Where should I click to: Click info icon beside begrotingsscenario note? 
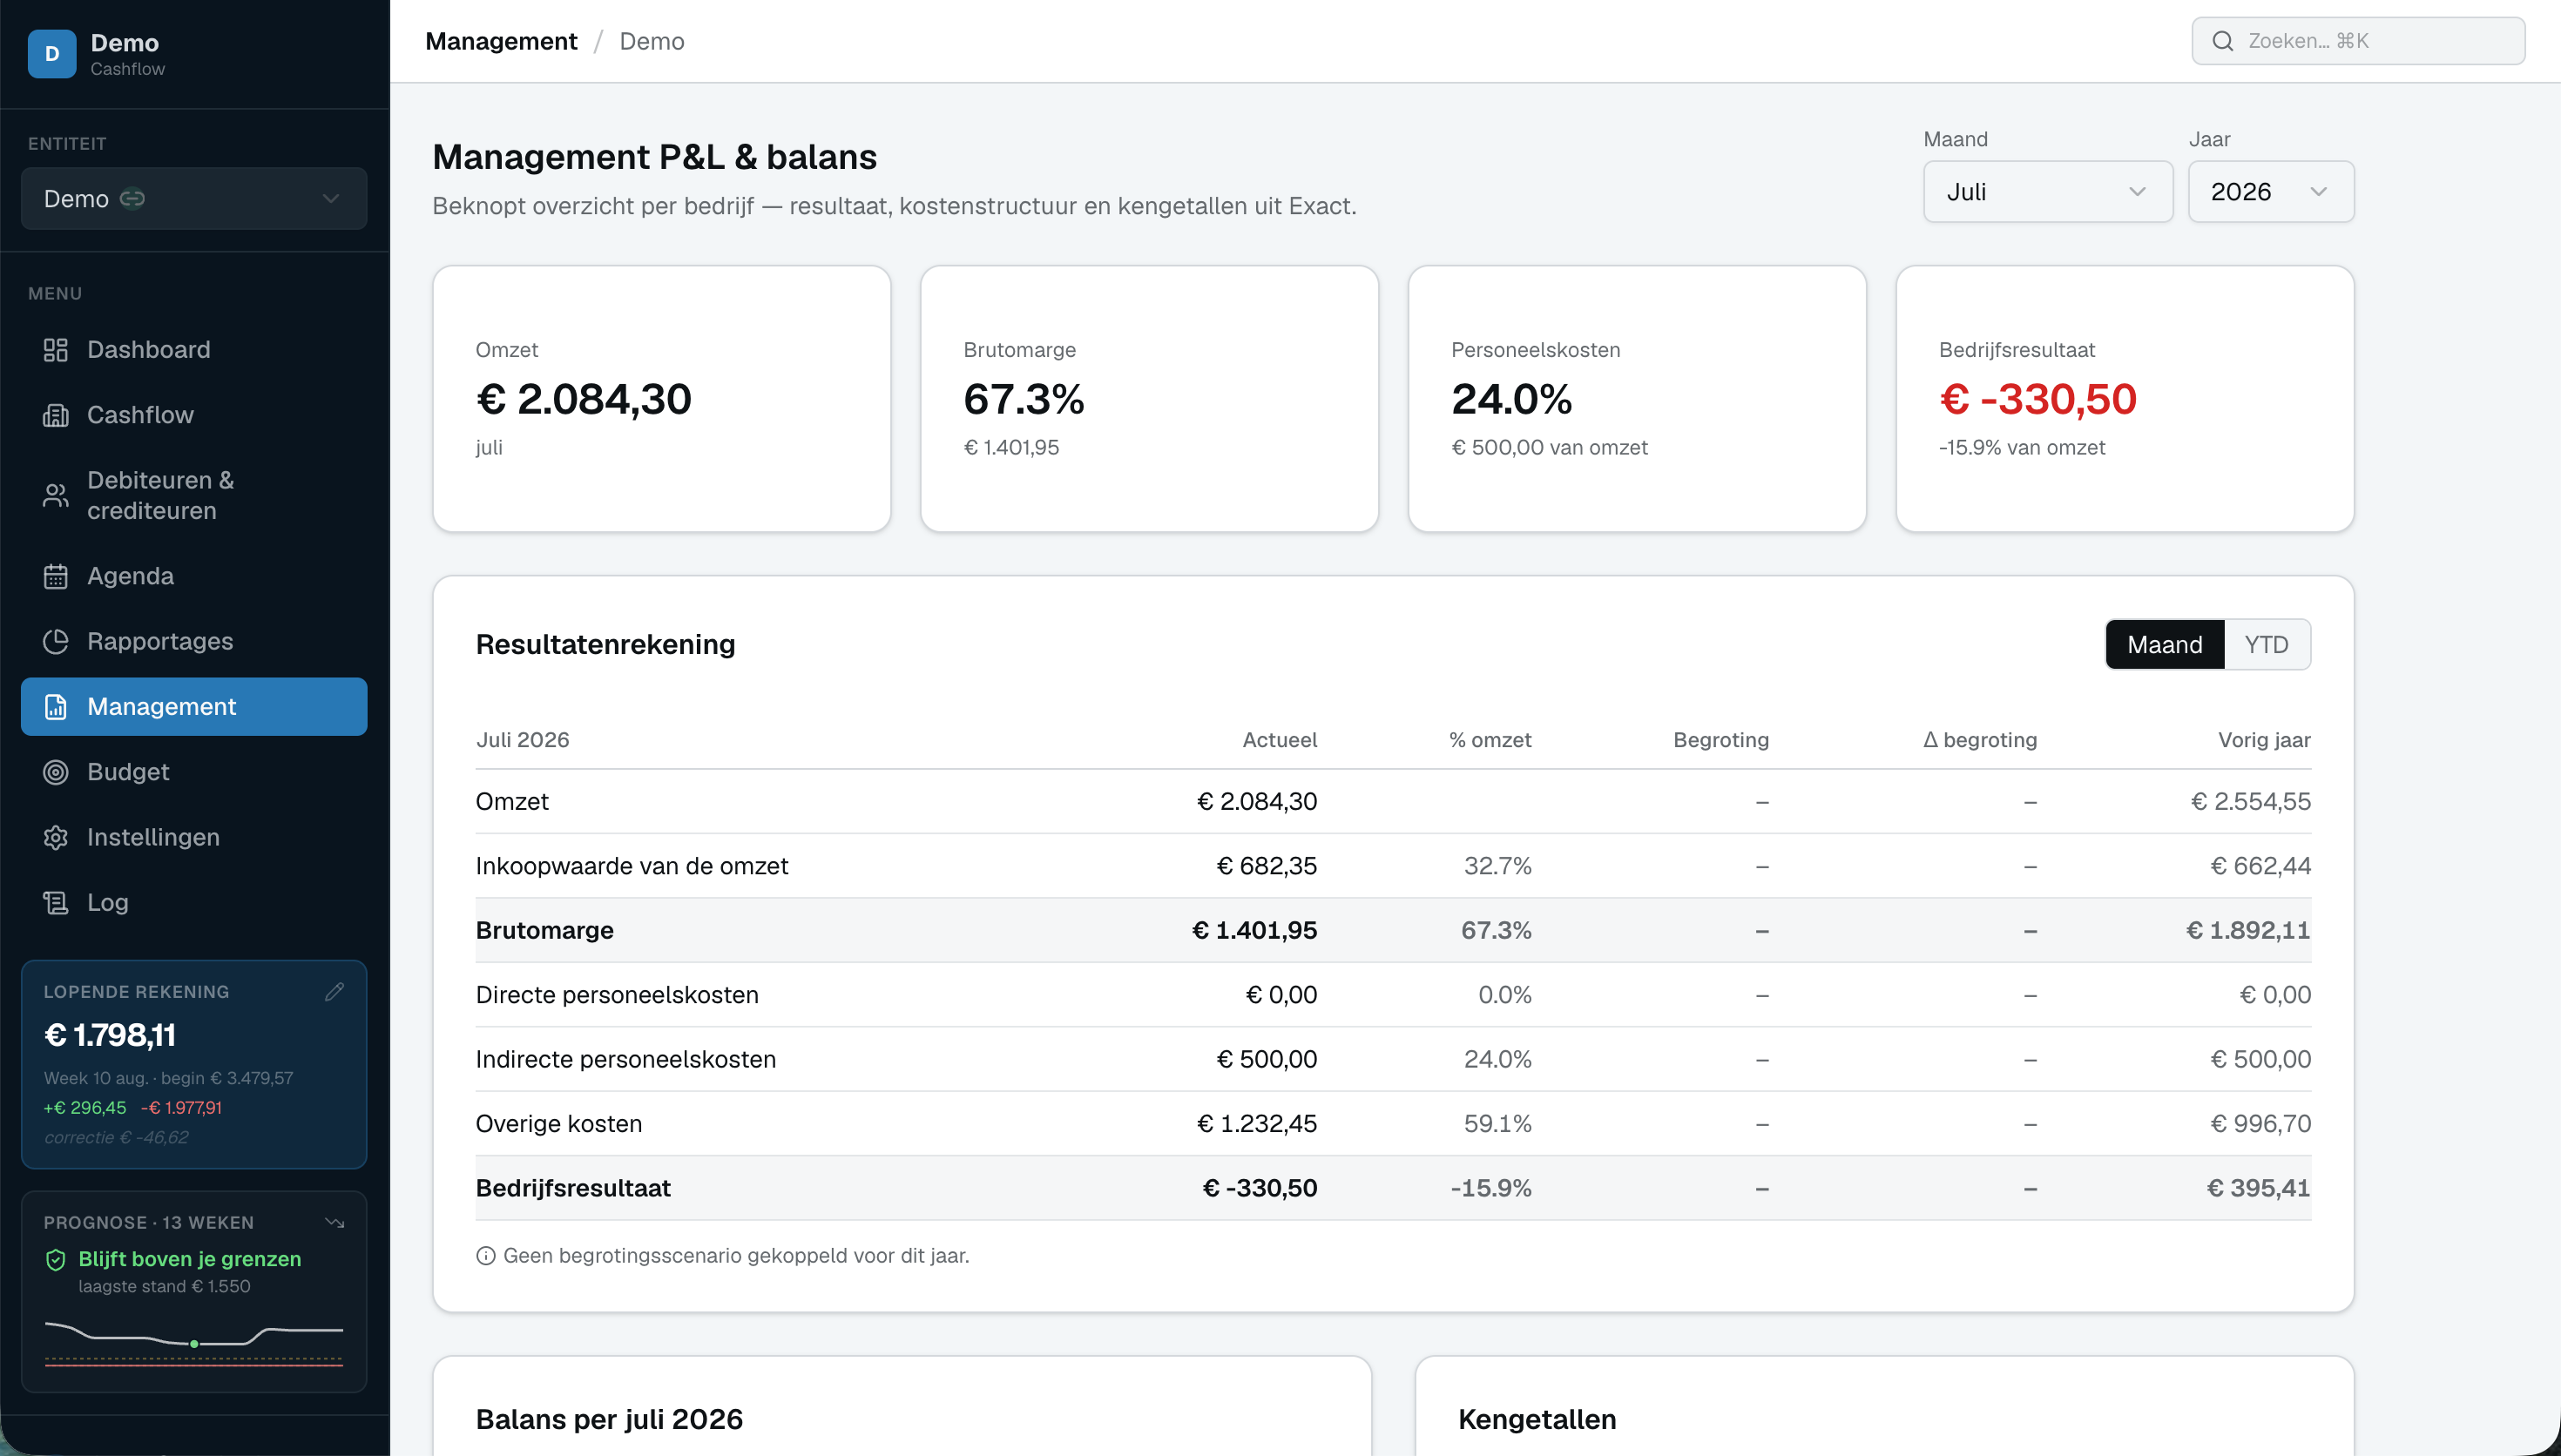pyautogui.click(x=485, y=1255)
